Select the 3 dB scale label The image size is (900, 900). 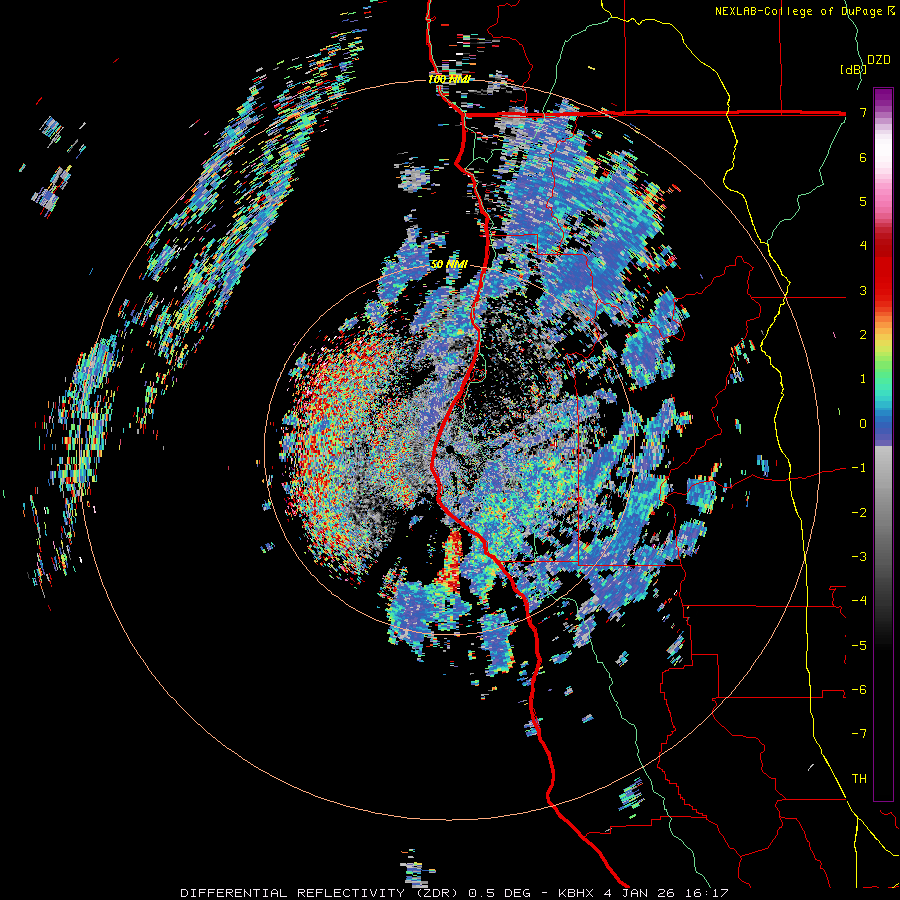(863, 290)
